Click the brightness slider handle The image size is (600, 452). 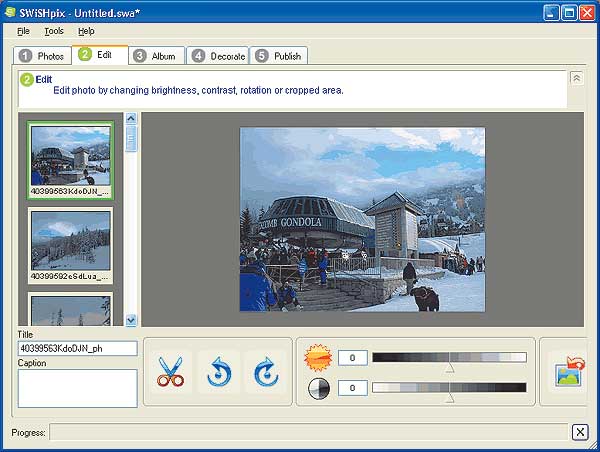pos(449,366)
